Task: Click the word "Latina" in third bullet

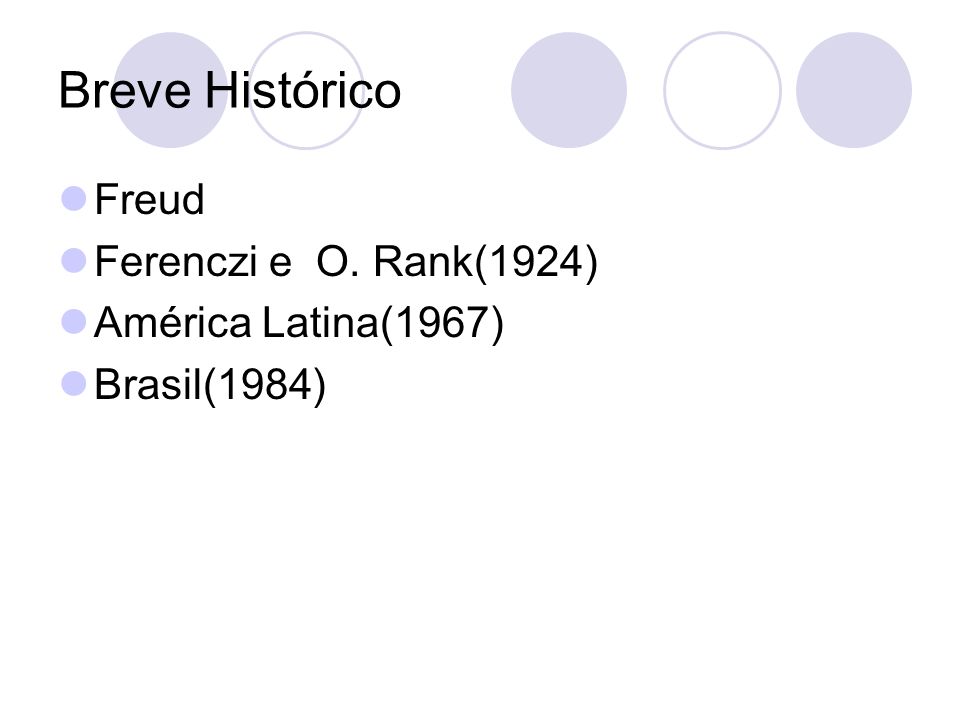Action: tap(321, 323)
